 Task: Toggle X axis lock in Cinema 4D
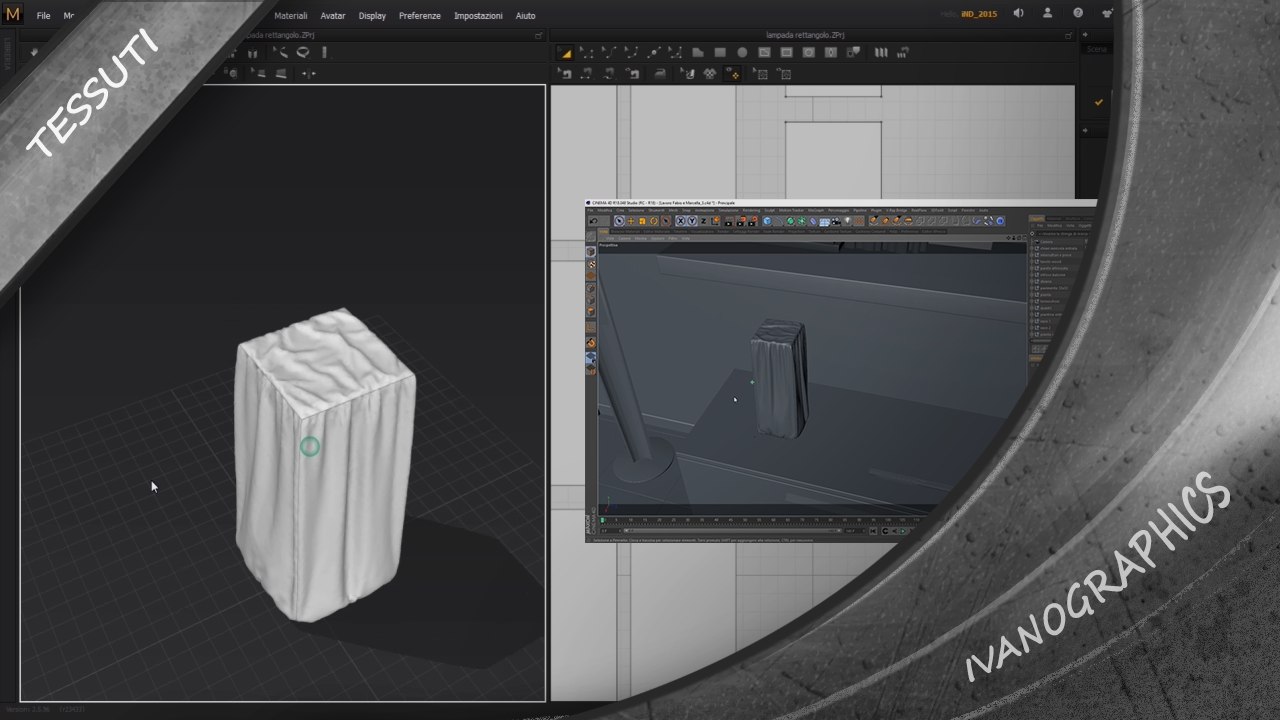click(x=681, y=221)
